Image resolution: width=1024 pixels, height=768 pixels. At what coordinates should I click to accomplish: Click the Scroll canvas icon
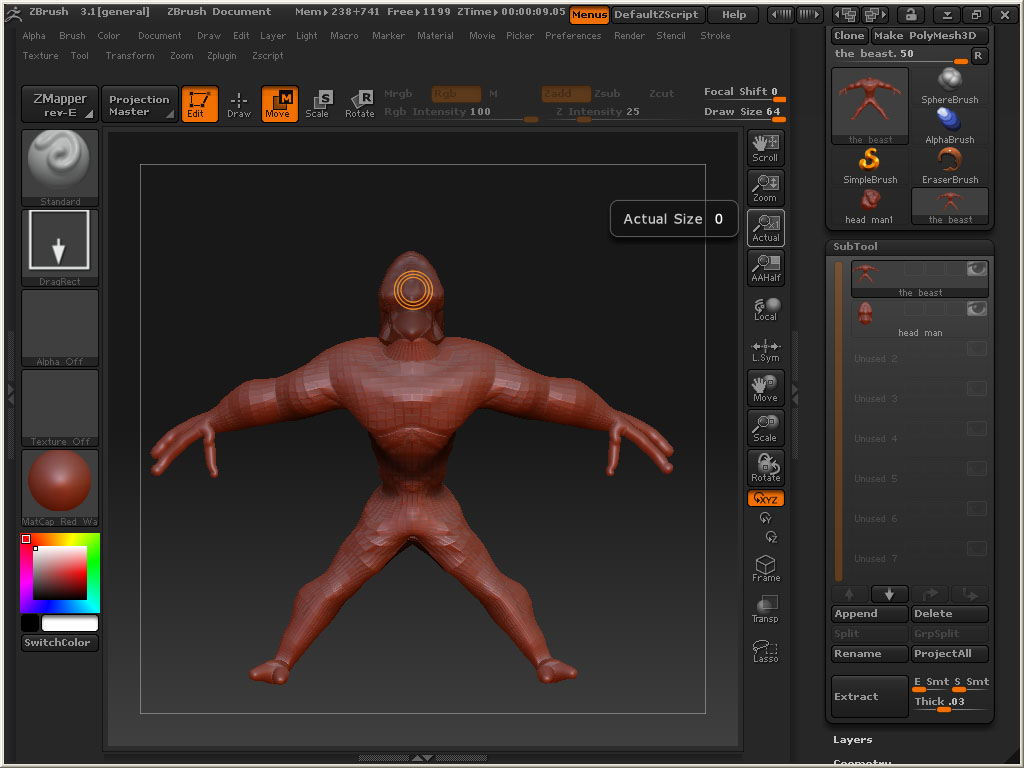[x=765, y=148]
